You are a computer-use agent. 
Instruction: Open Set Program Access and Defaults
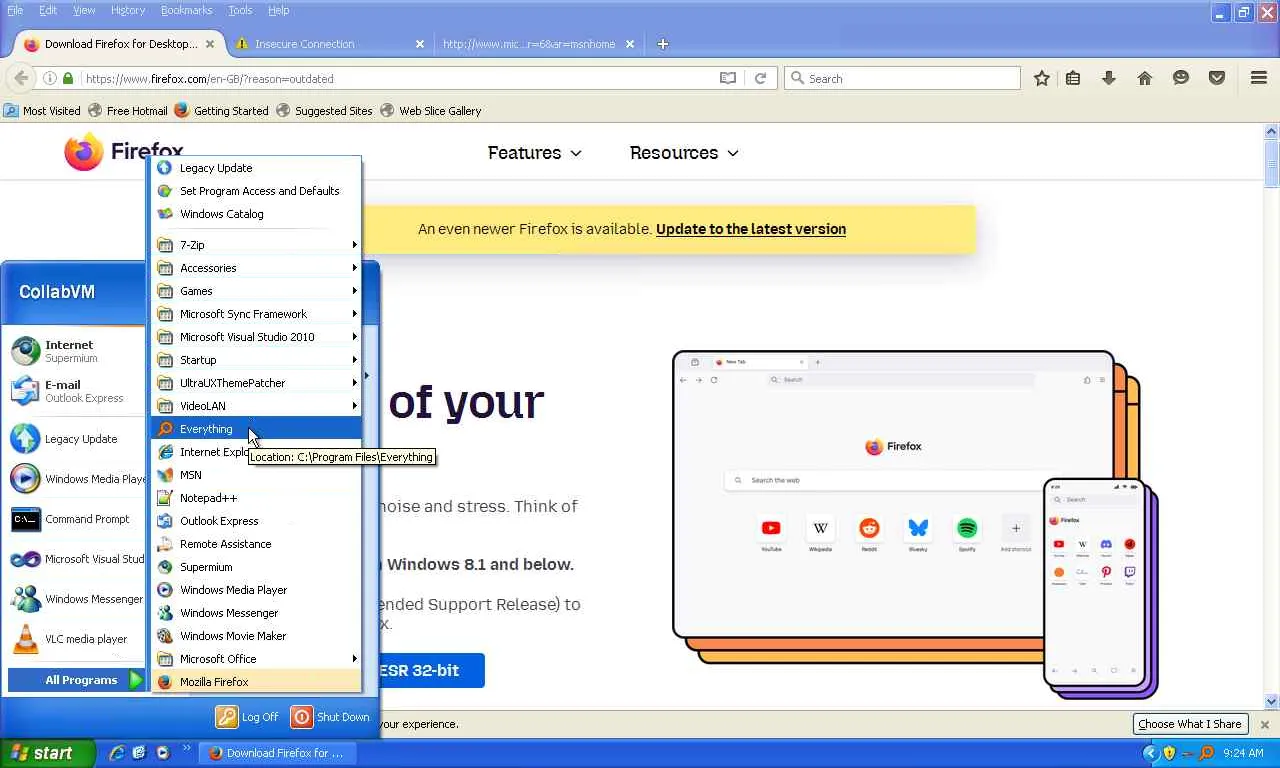click(x=256, y=191)
